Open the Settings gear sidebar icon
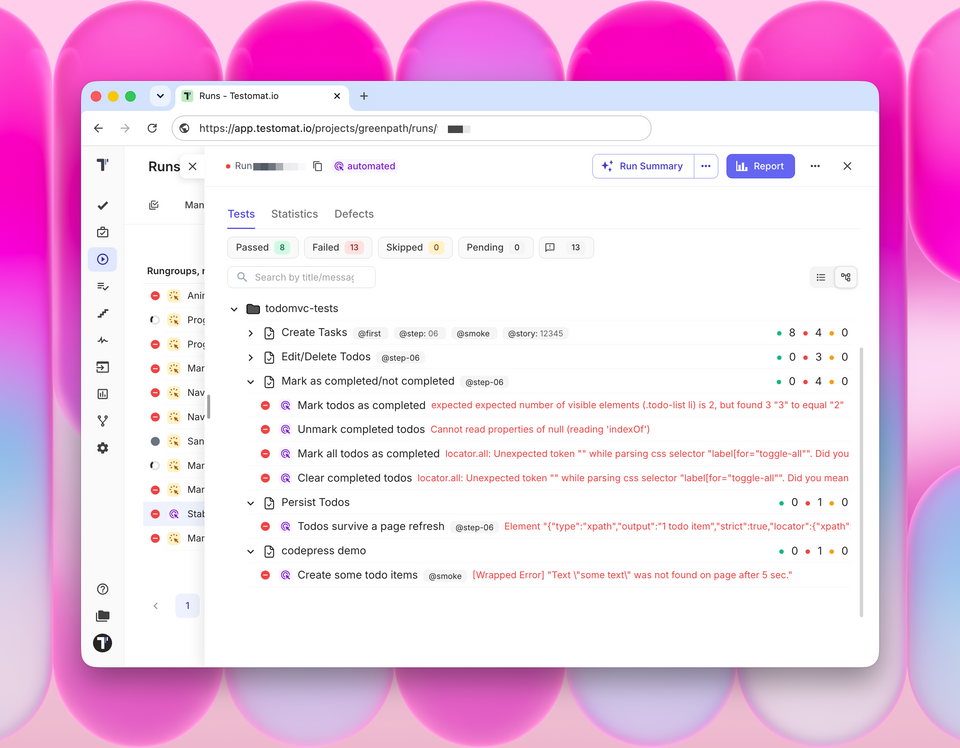The height and width of the screenshot is (748, 960). [102, 448]
